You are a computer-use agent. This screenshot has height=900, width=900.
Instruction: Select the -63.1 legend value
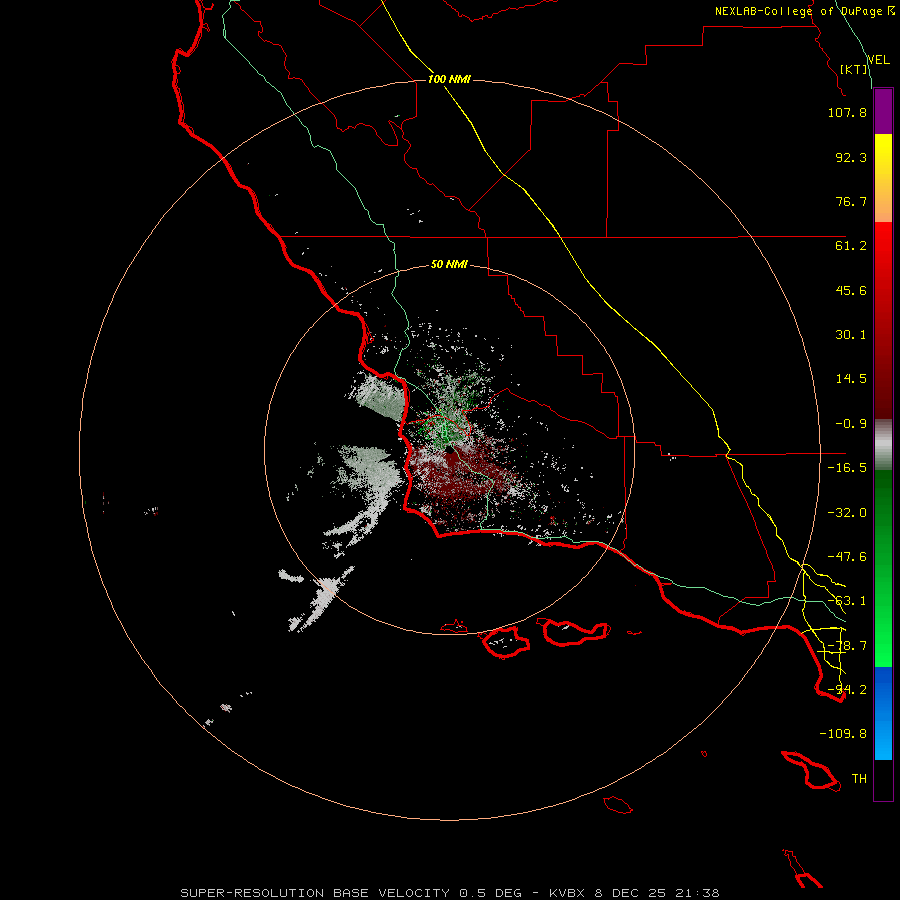click(847, 601)
